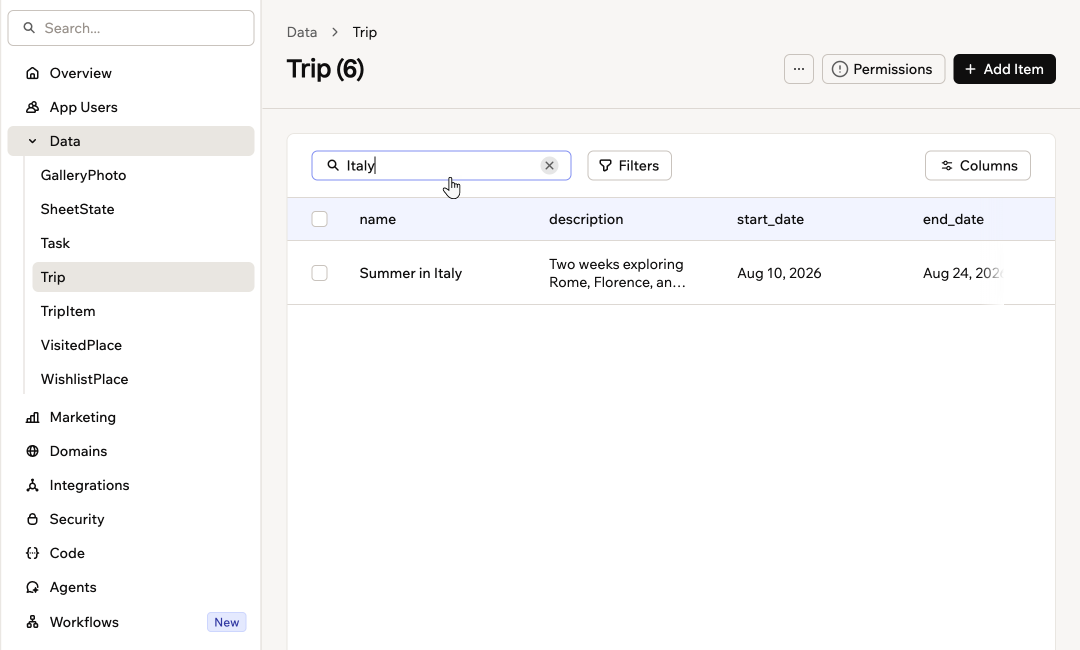The height and width of the screenshot is (650, 1080).
Task: Open the Filters panel
Action: click(630, 165)
